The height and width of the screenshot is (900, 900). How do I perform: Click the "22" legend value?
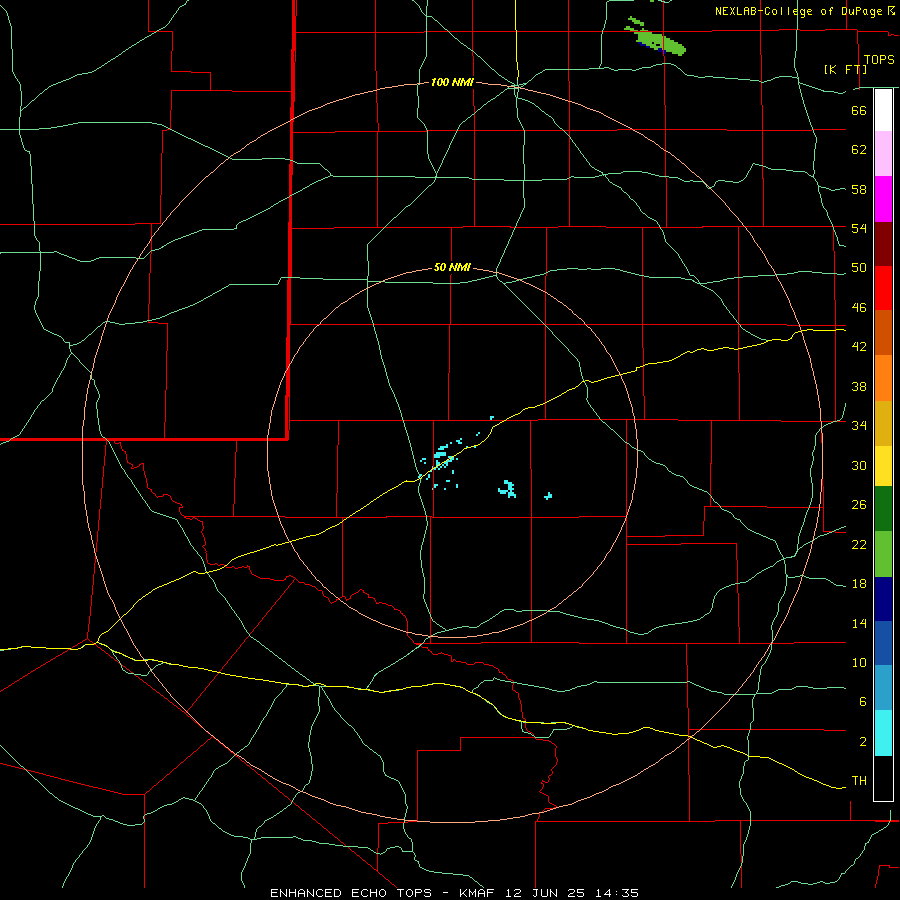point(859,544)
